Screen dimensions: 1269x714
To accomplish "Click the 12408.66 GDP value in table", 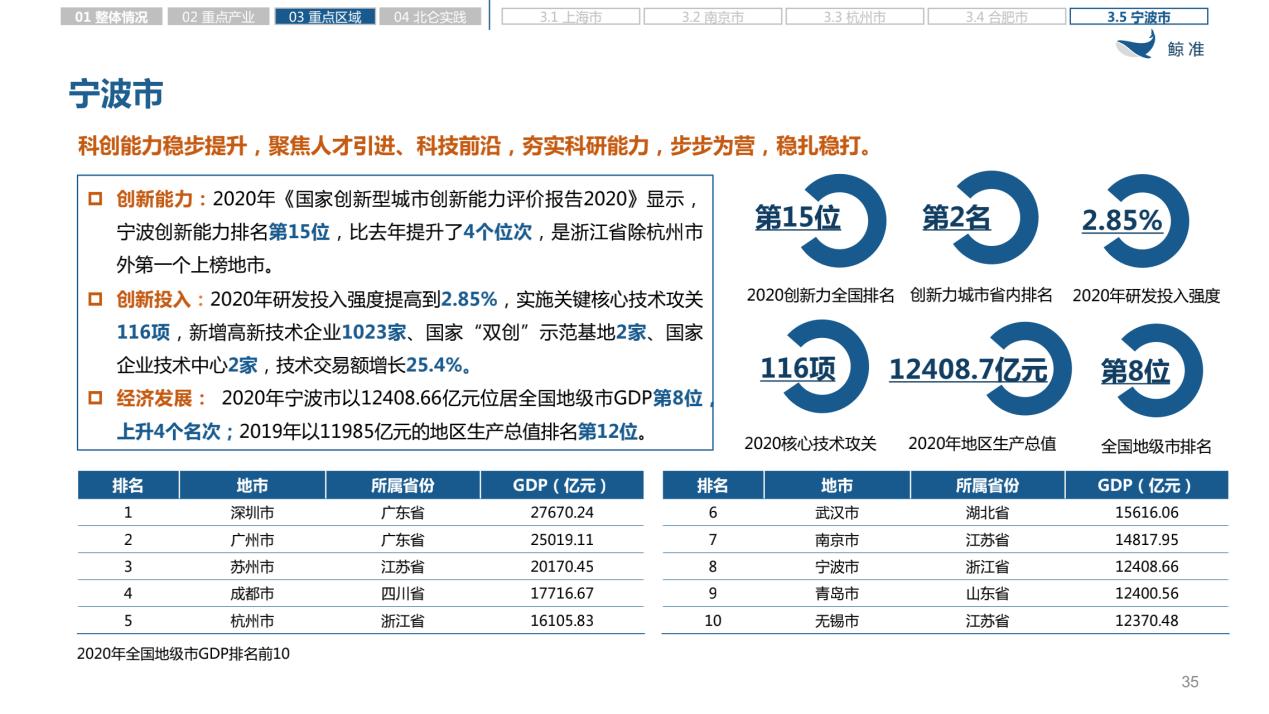I will pos(1147,567).
